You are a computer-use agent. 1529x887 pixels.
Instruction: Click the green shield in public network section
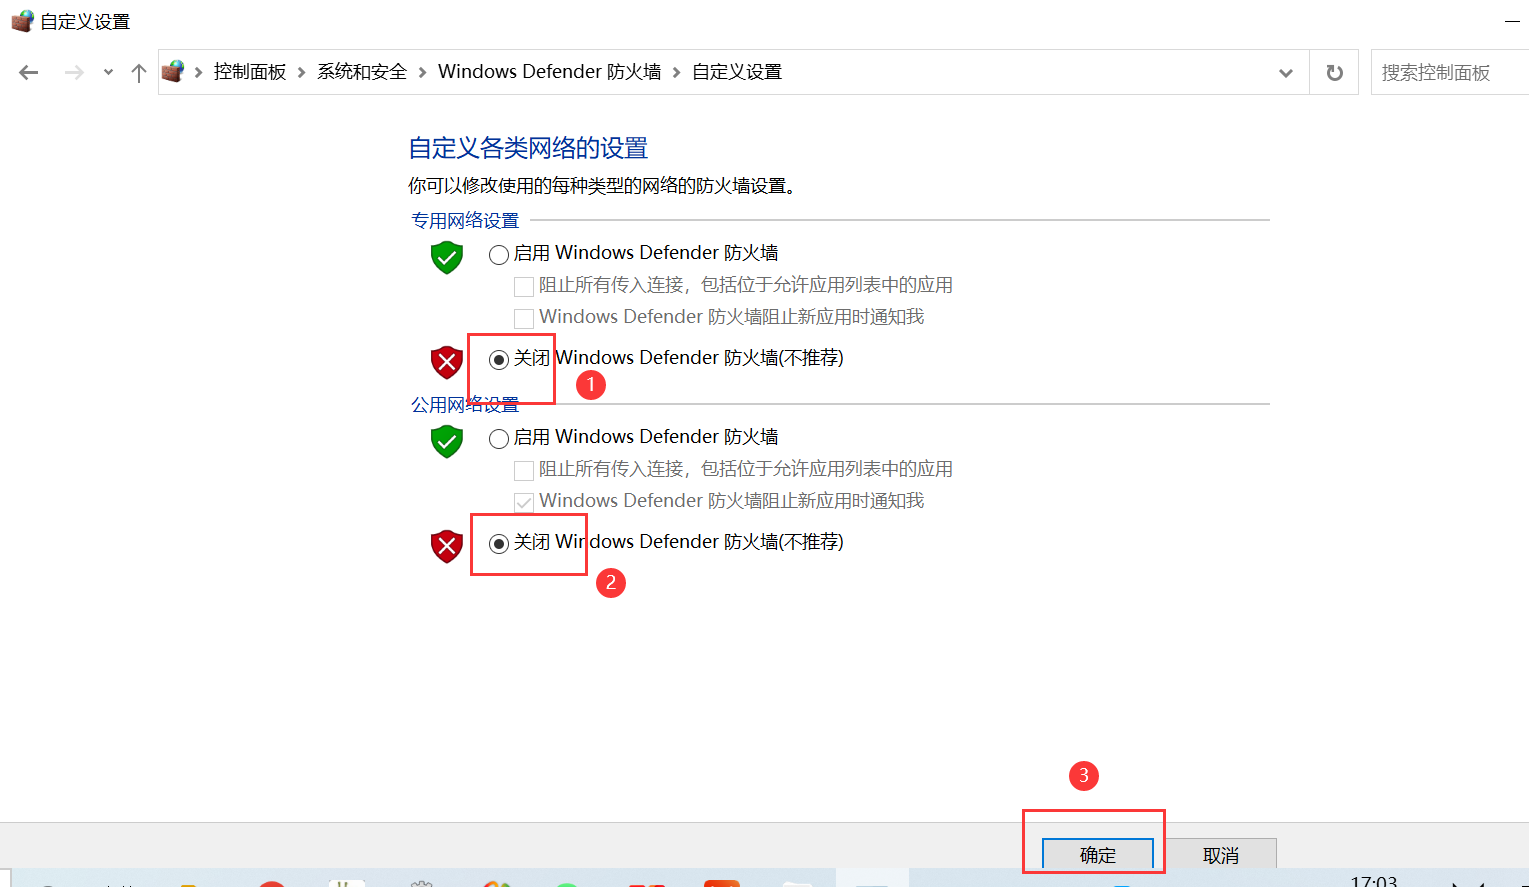[x=447, y=441]
